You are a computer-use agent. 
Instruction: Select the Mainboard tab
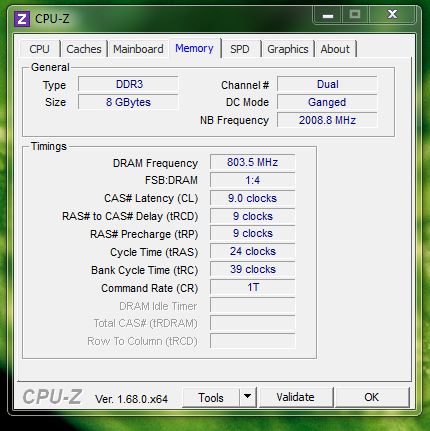coord(138,49)
